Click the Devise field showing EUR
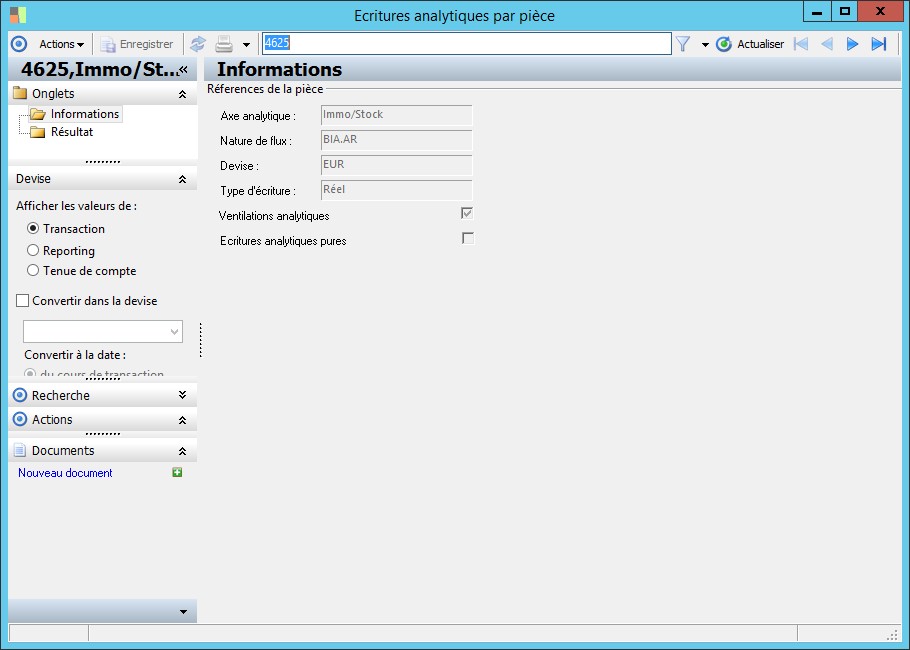This screenshot has height=650, width=910. (x=396, y=165)
